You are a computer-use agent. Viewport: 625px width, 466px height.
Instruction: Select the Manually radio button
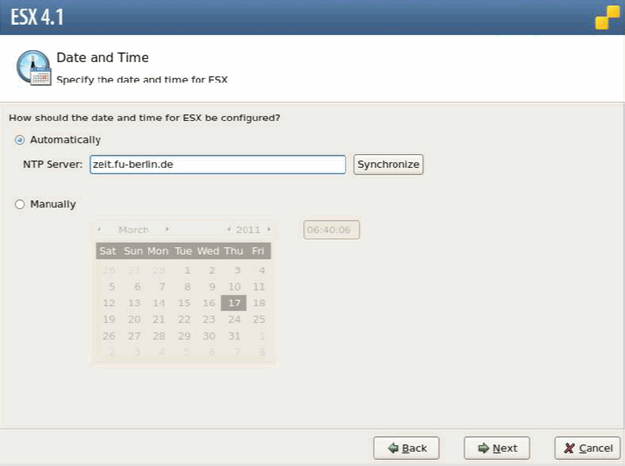(x=20, y=204)
